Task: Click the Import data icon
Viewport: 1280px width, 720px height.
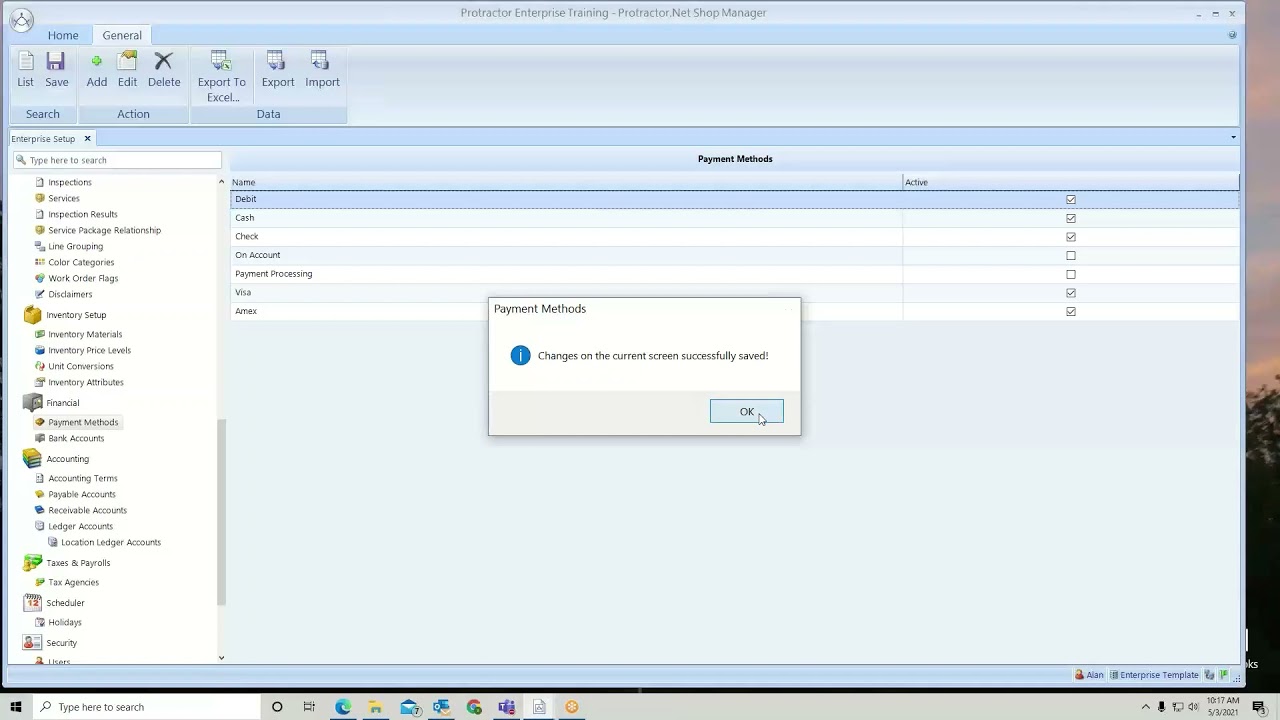Action: coord(322,70)
